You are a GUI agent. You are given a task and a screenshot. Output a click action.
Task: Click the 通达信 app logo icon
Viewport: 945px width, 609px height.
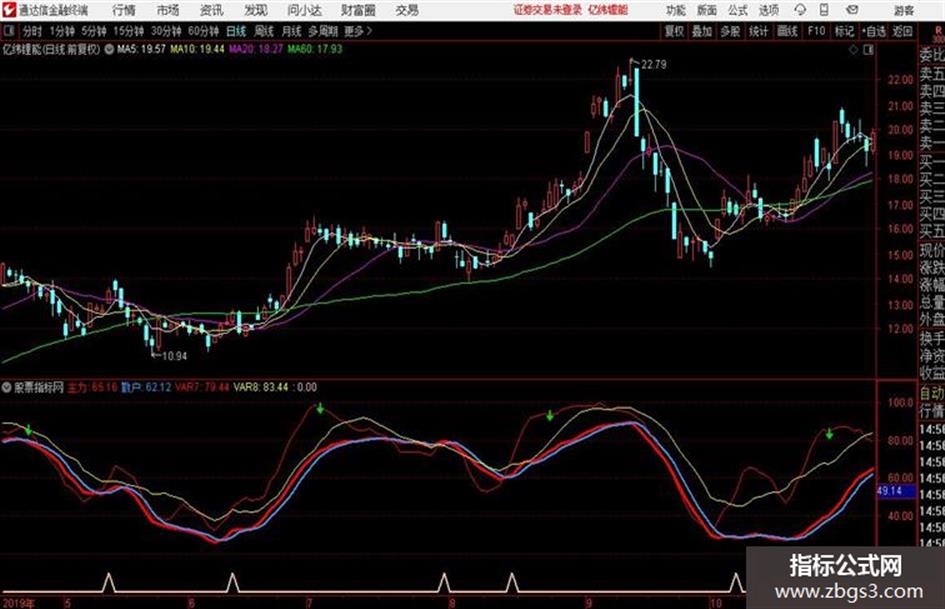(9, 10)
